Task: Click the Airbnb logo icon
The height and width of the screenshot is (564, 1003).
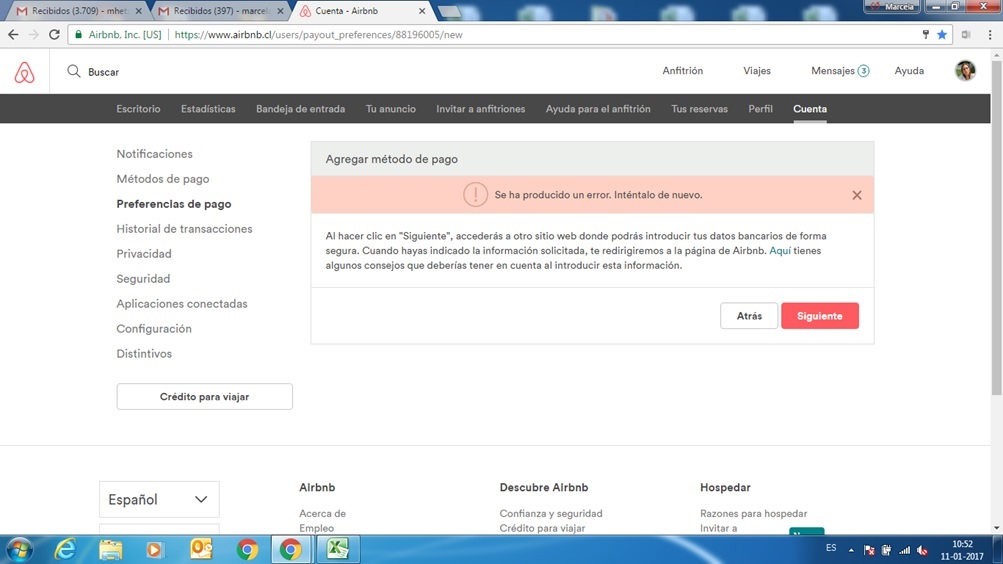Action: (24, 72)
